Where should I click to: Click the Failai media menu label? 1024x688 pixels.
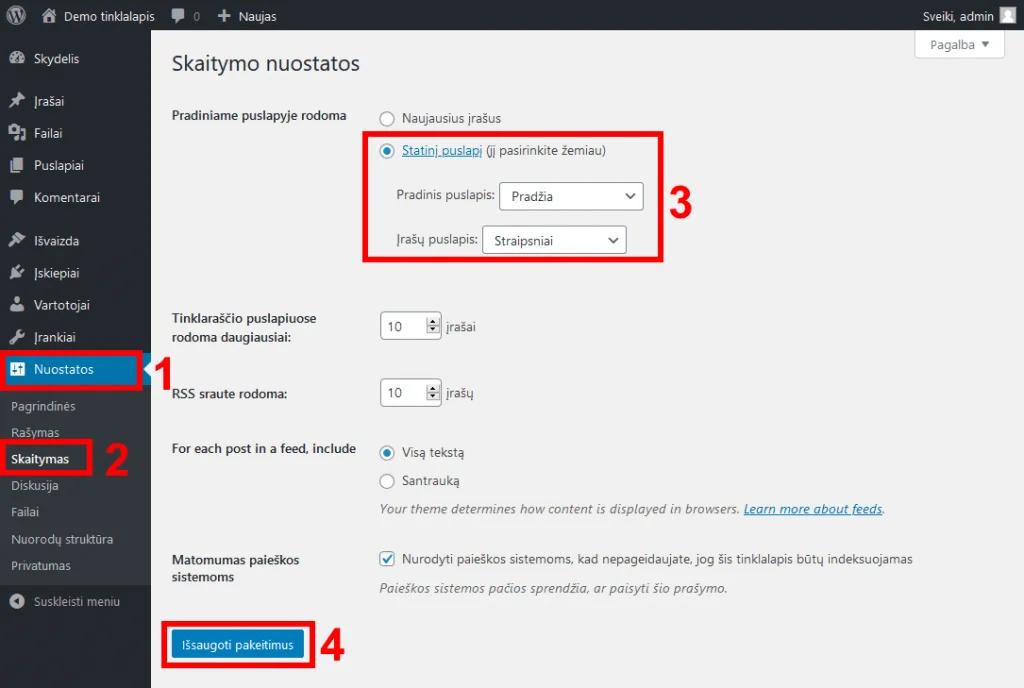click(48, 133)
